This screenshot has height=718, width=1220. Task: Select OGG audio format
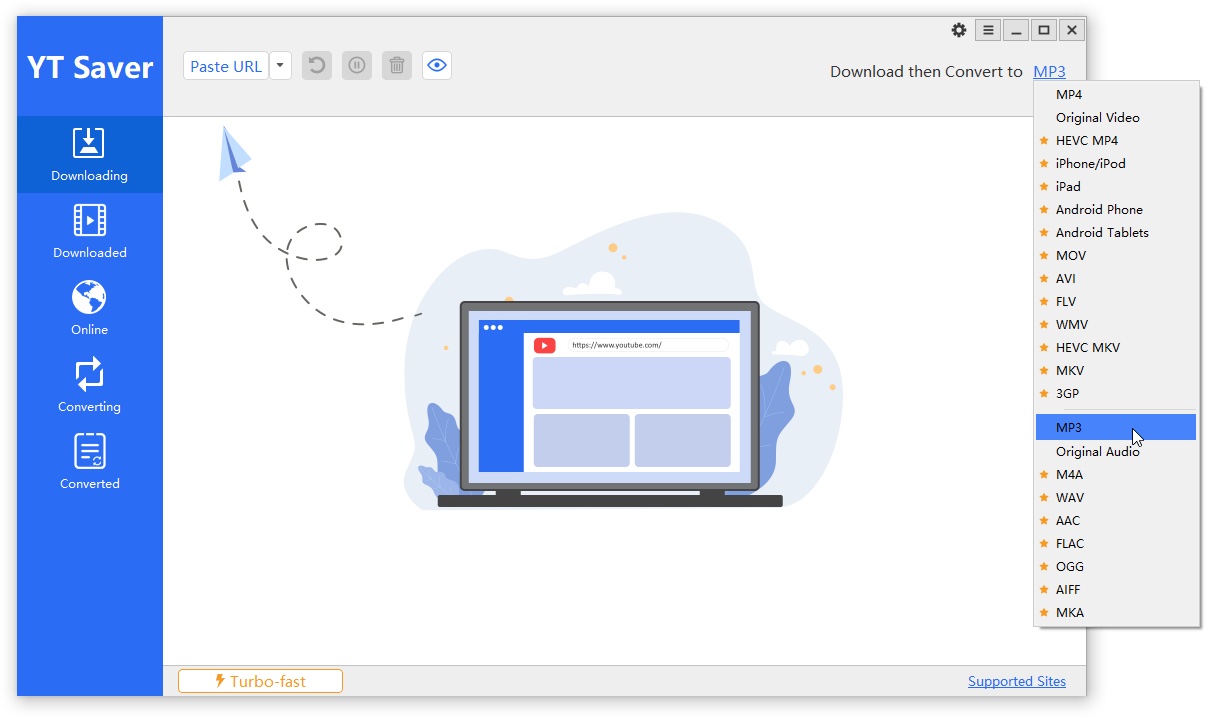[x=1116, y=566]
